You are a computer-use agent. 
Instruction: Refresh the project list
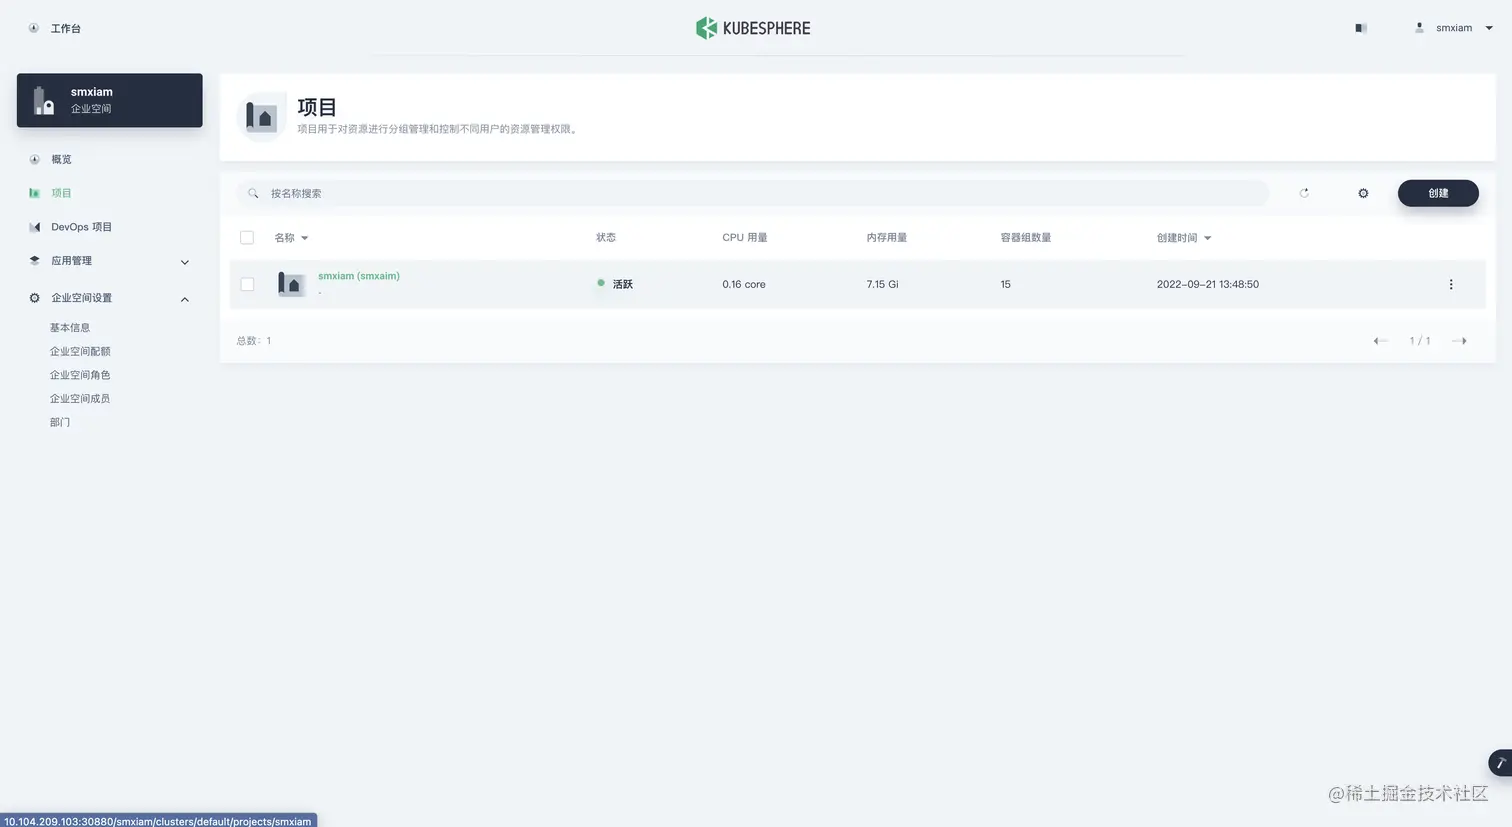[1304, 193]
